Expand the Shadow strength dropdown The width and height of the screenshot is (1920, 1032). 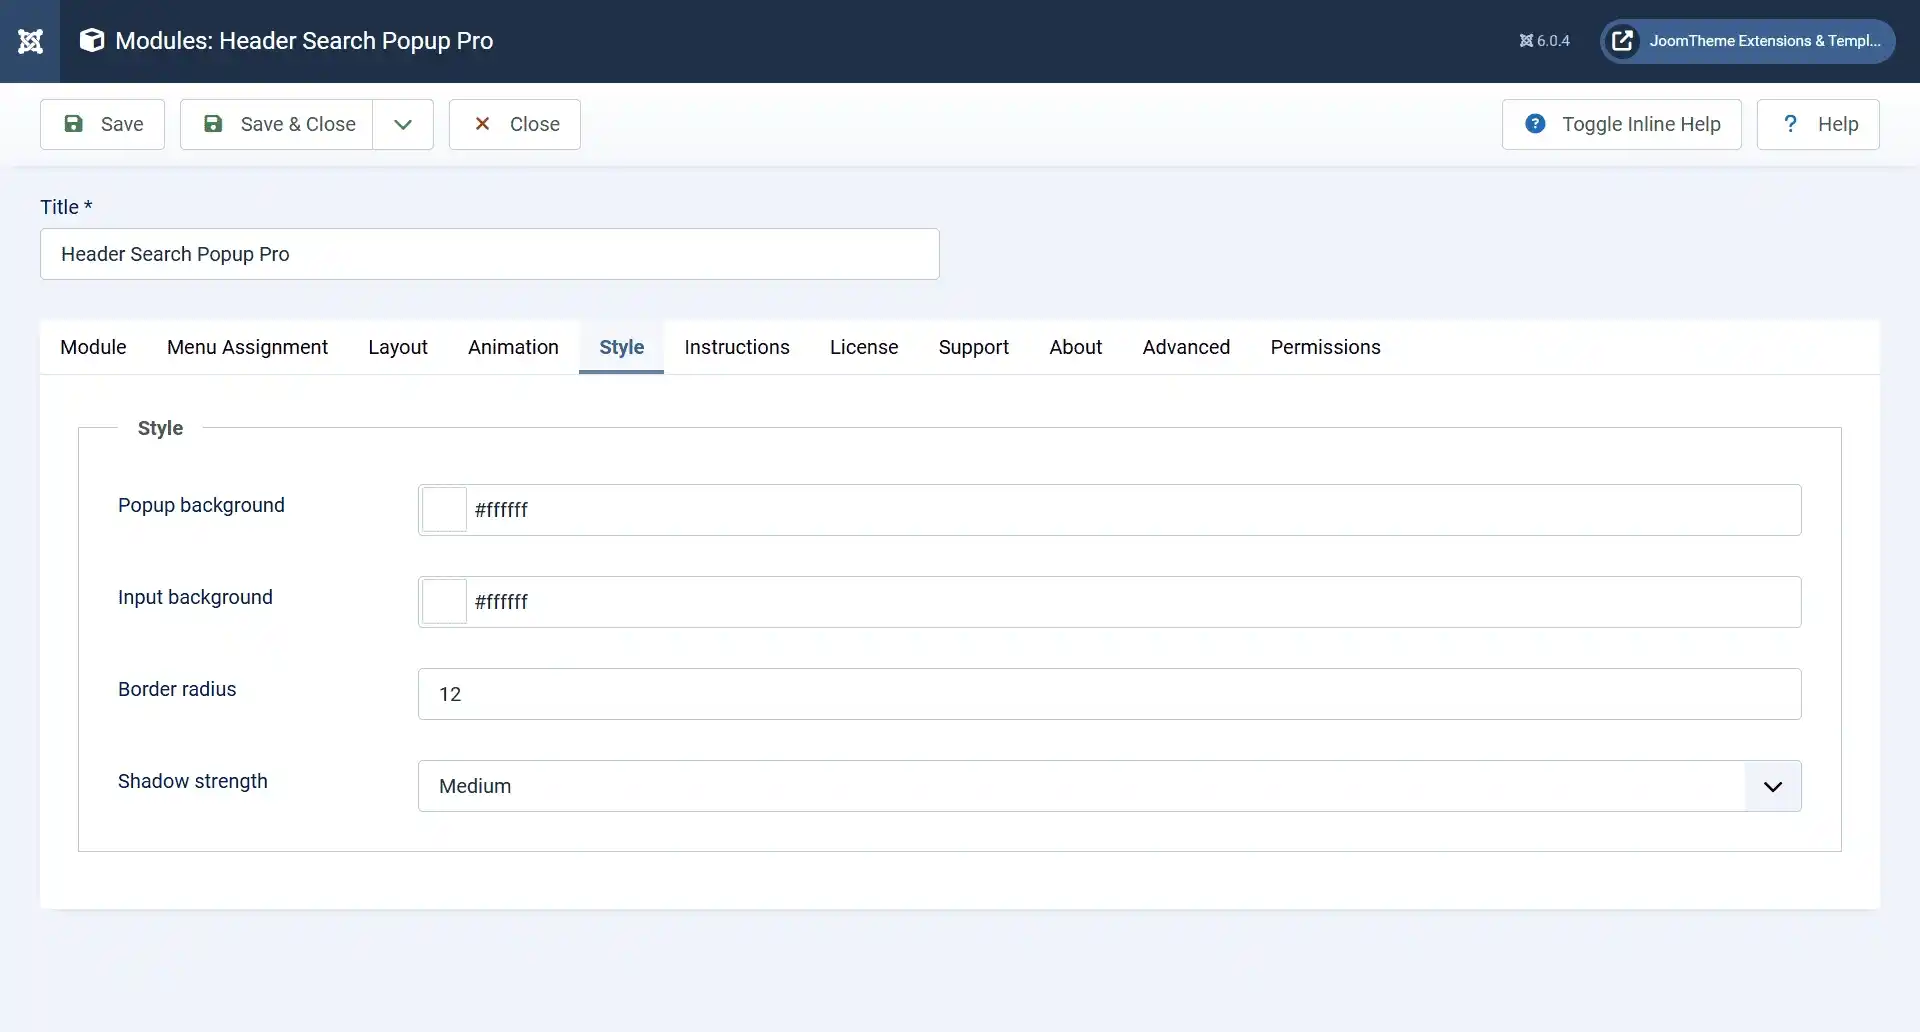click(1109, 786)
